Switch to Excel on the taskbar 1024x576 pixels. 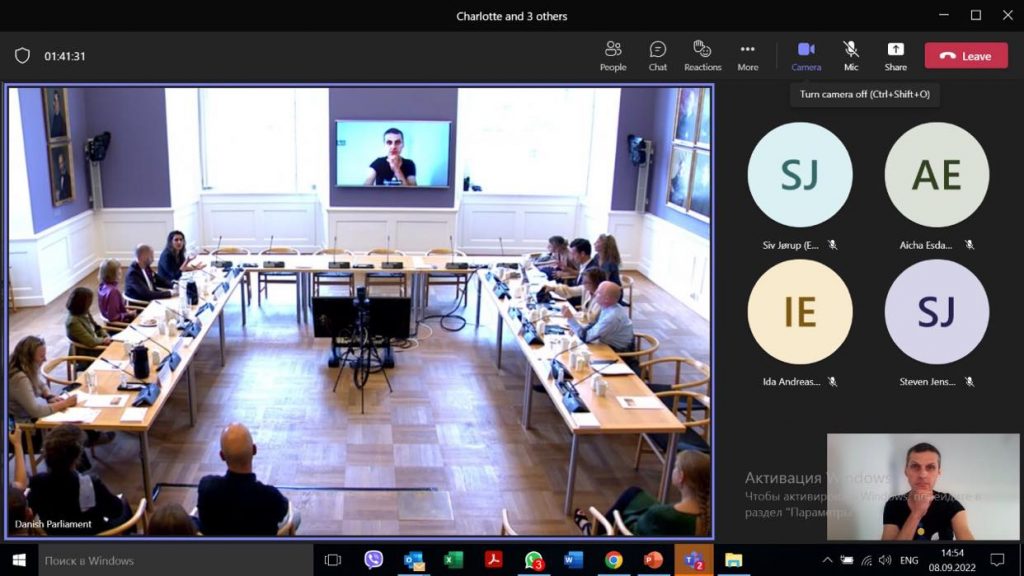[x=453, y=560]
